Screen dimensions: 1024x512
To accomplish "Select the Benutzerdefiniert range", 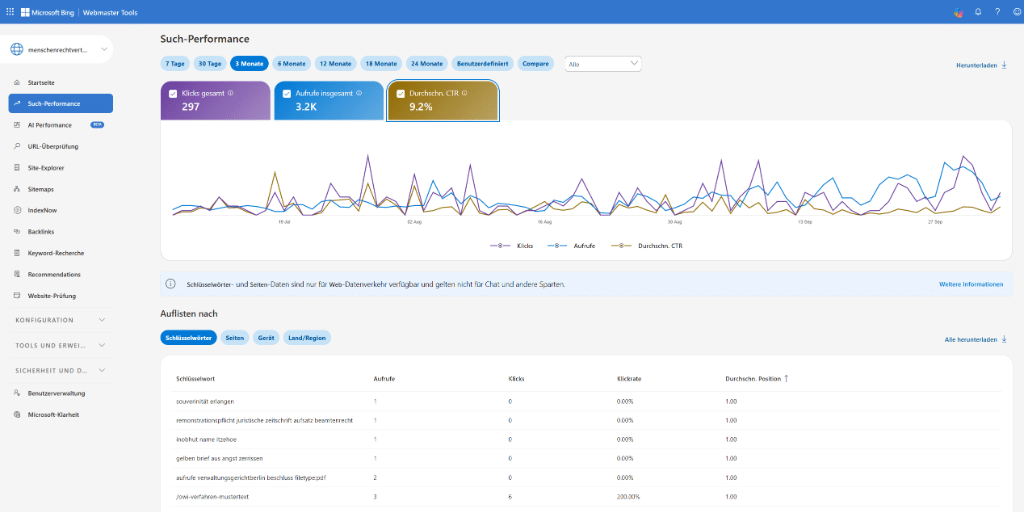I will click(x=482, y=63).
